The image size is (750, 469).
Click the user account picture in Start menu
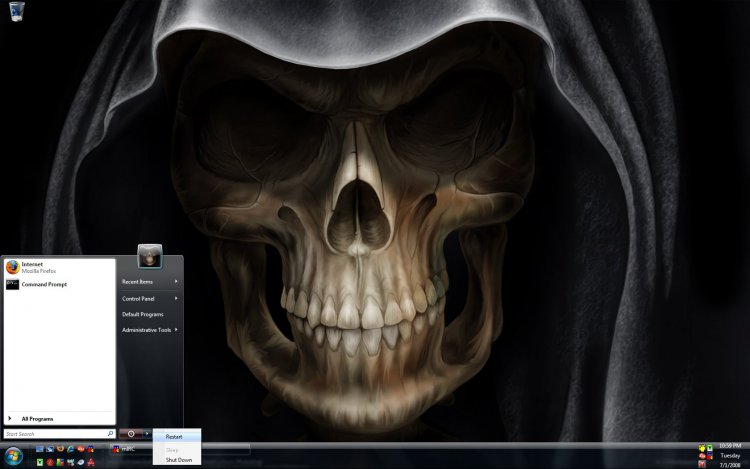[x=150, y=256]
